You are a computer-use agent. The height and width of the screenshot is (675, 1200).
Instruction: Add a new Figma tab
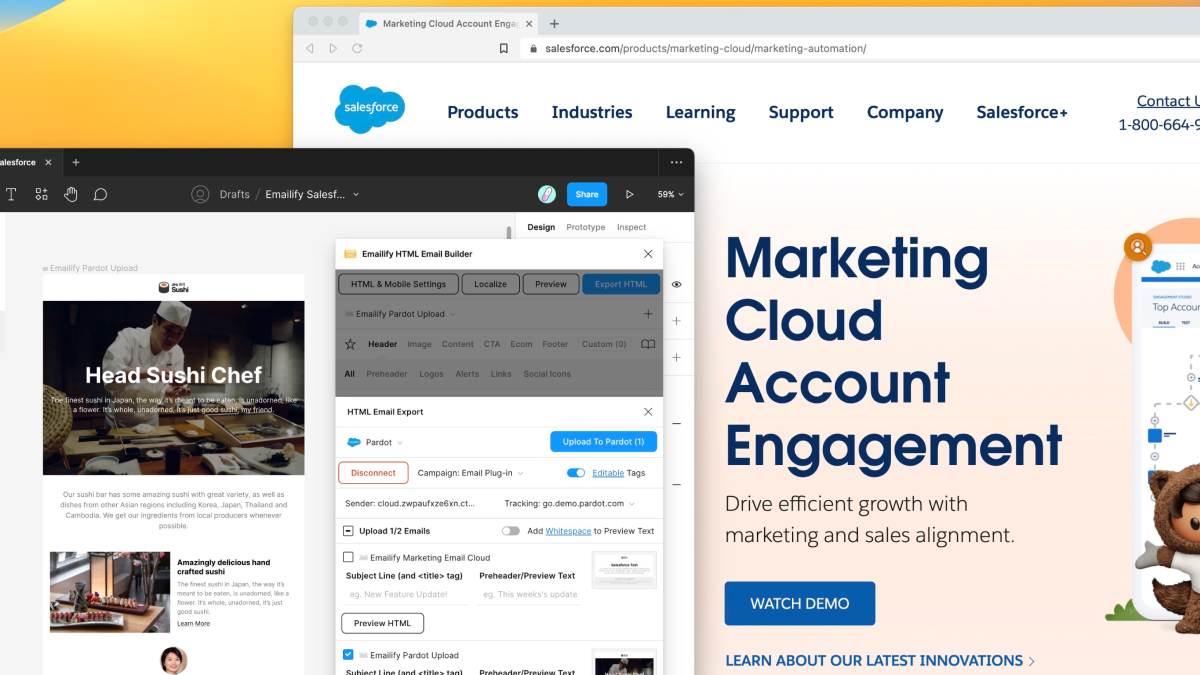point(76,162)
